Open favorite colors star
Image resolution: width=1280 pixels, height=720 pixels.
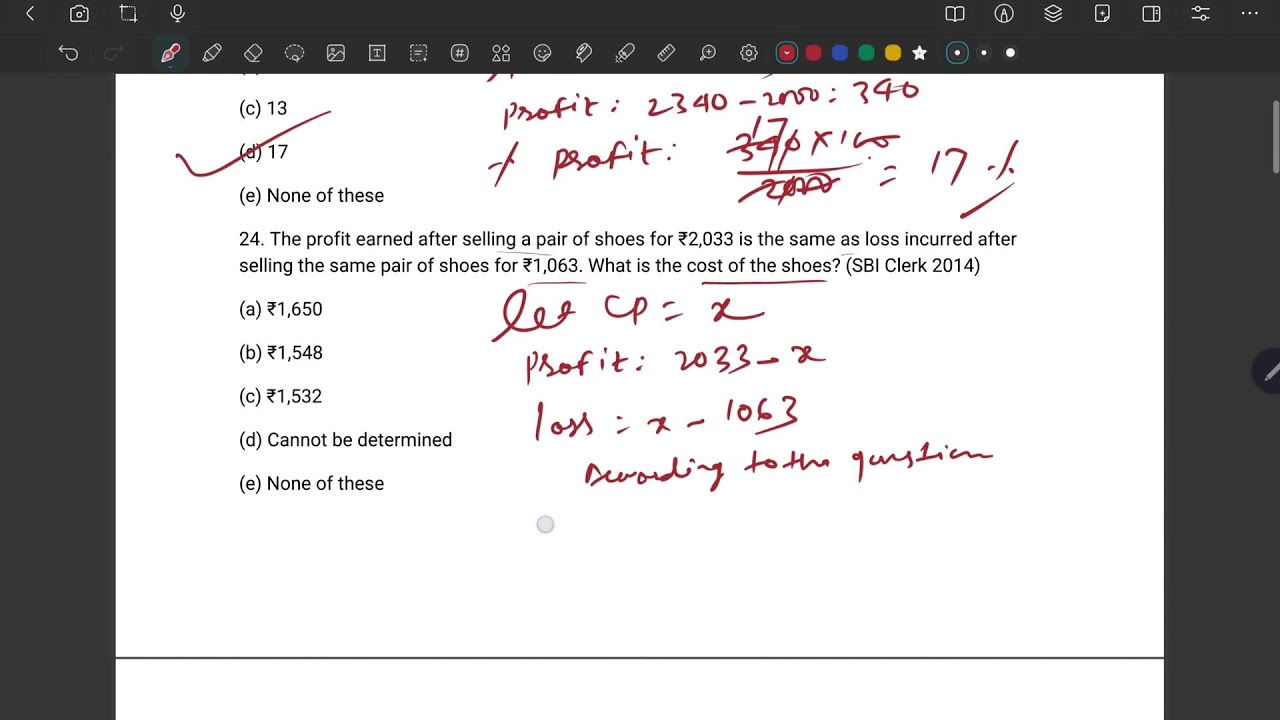coord(919,53)
